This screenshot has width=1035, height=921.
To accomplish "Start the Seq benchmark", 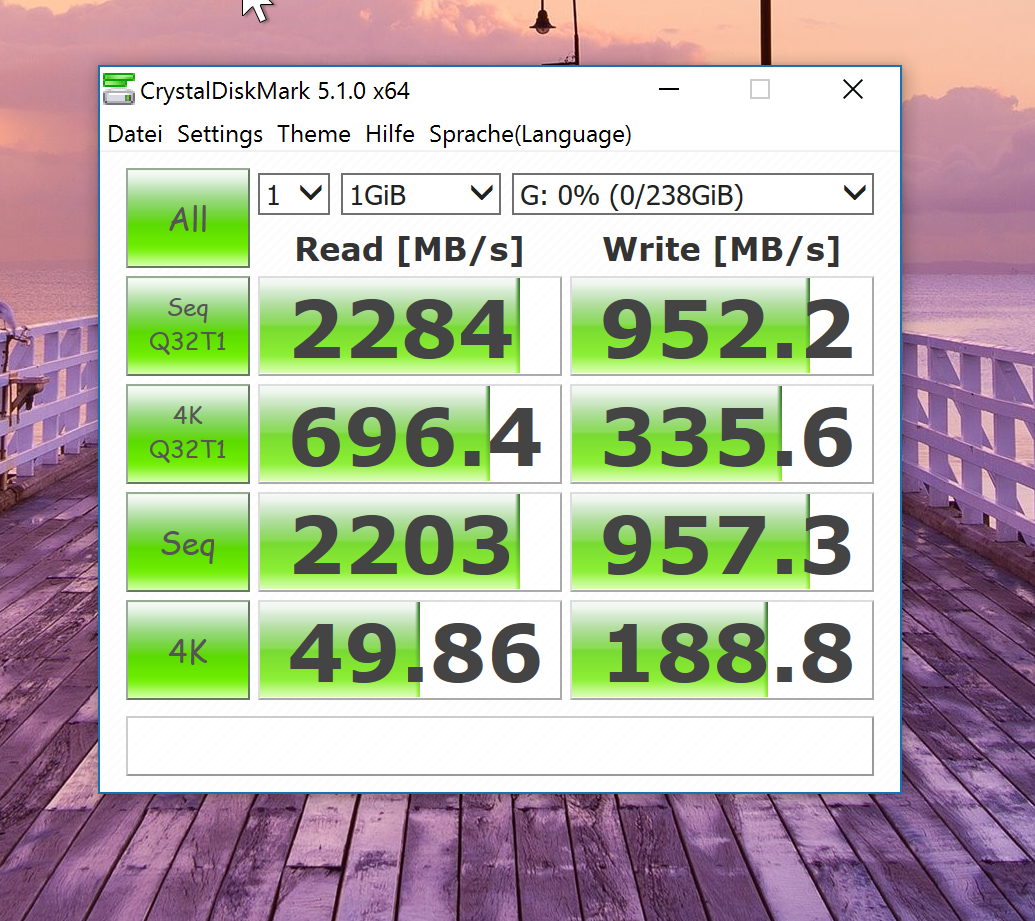I will pyautogui.click(x=188, y=542).
